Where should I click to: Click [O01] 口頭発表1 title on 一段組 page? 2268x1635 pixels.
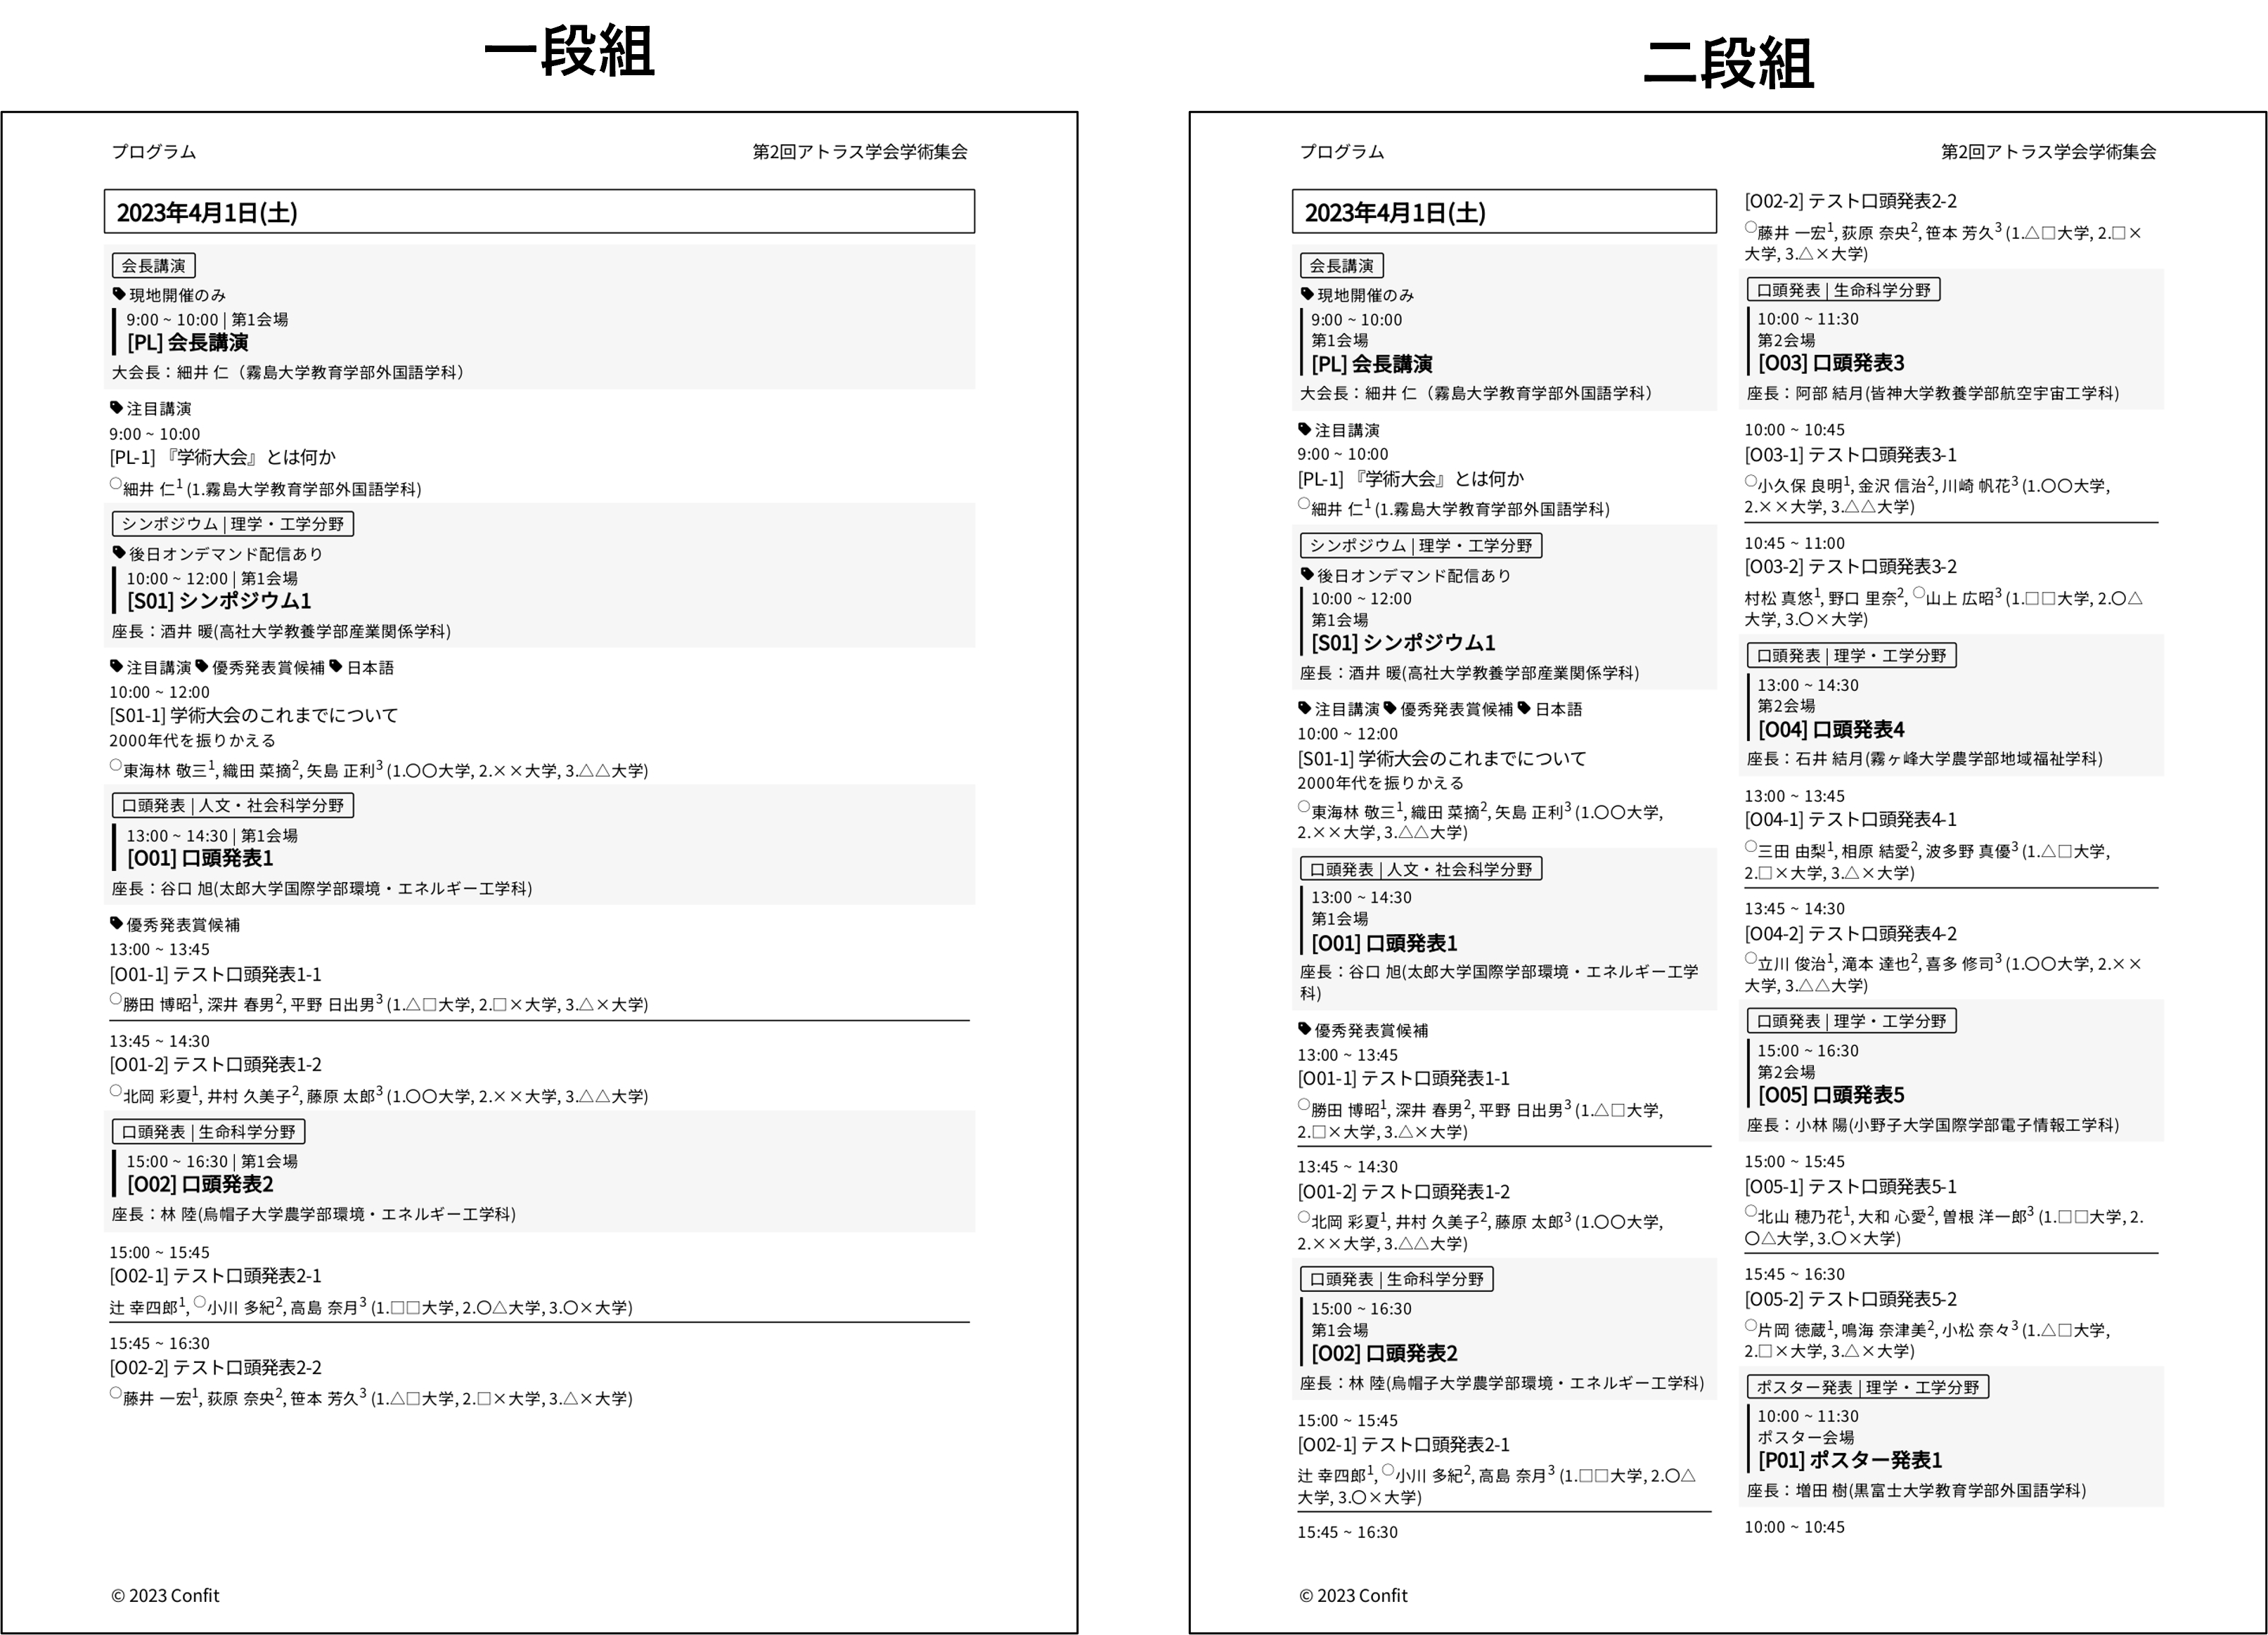point(199,858)
